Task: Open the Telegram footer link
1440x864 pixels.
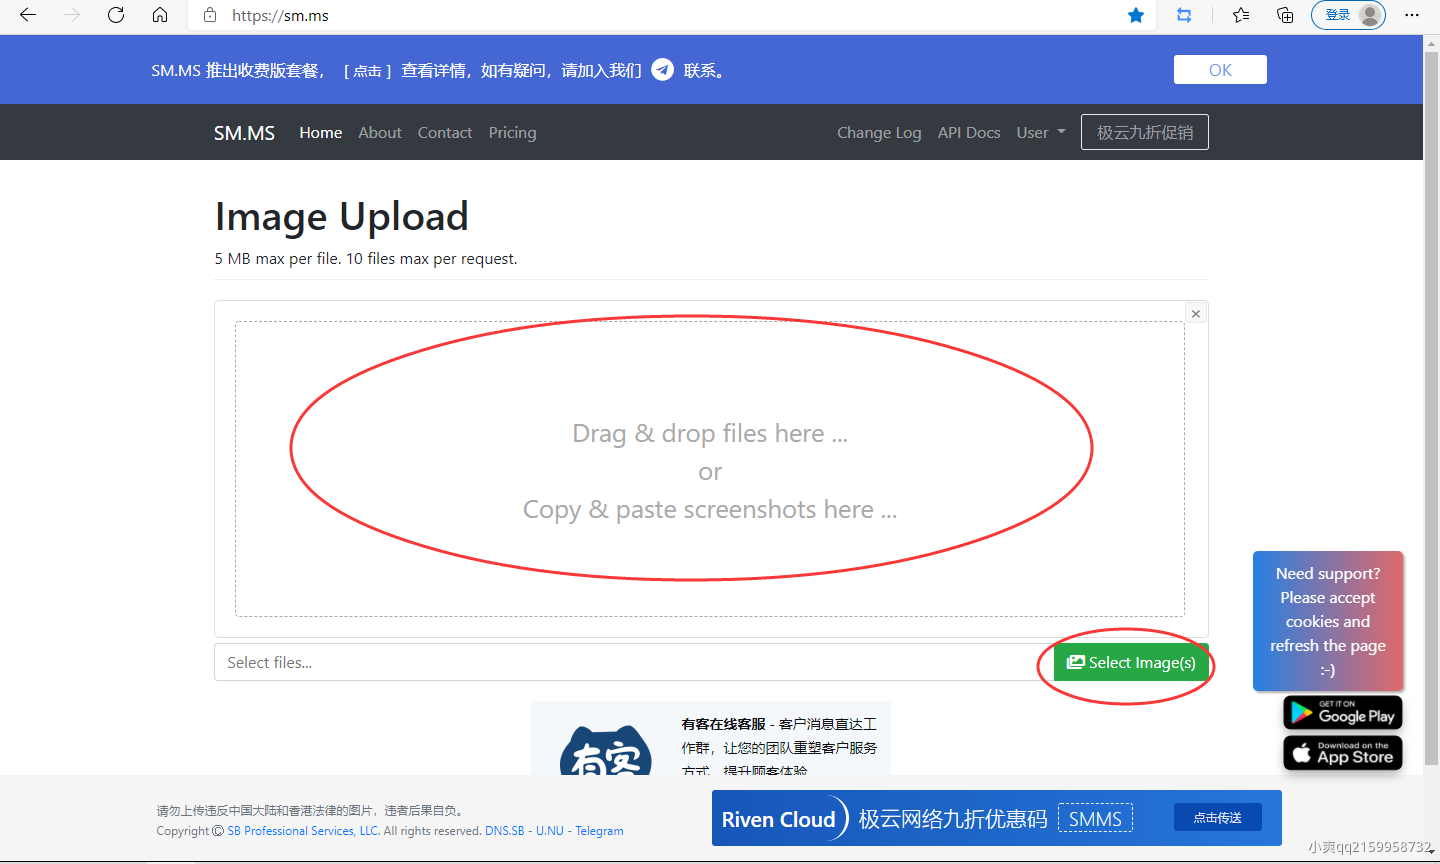Action: click(599, 831)
